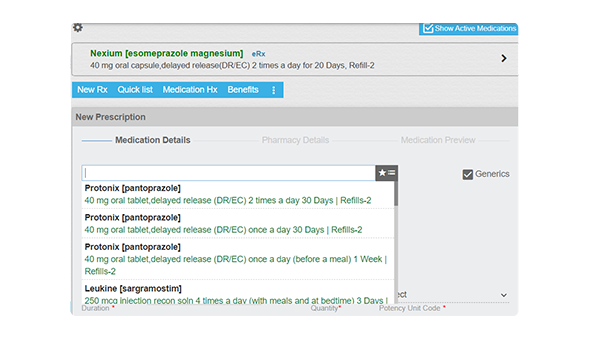Select Protonix once a day 30 Days

pos(238,223)
